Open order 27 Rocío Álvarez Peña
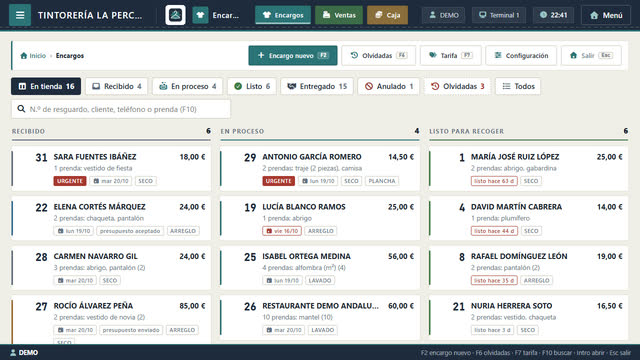The image size is (640, 360). 111,320
